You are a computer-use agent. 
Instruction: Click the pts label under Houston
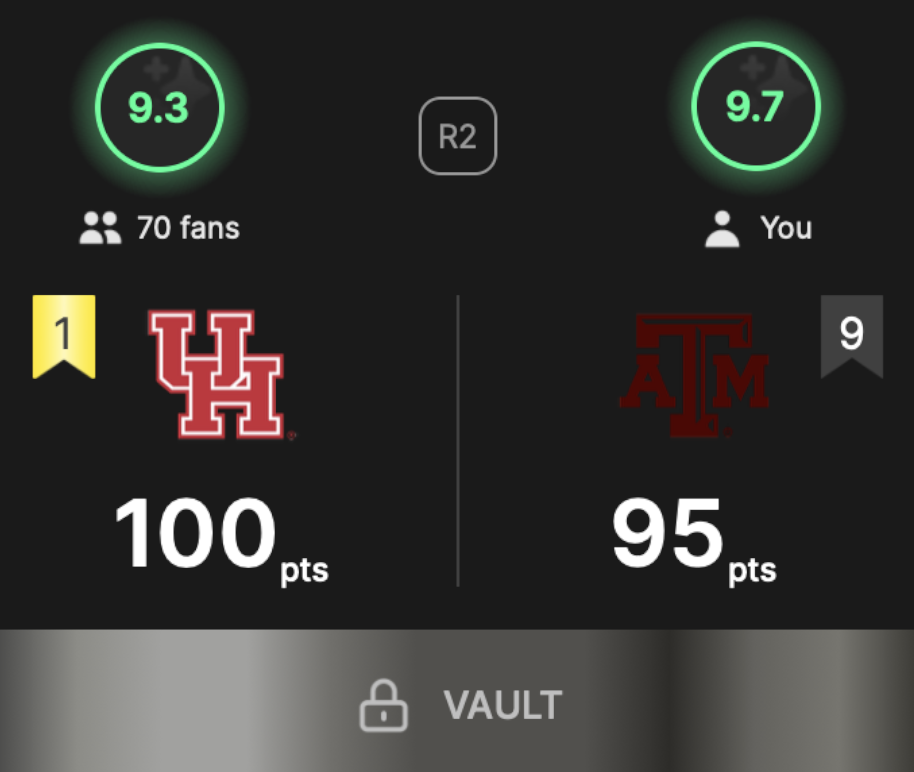click(x=304, y=570)
